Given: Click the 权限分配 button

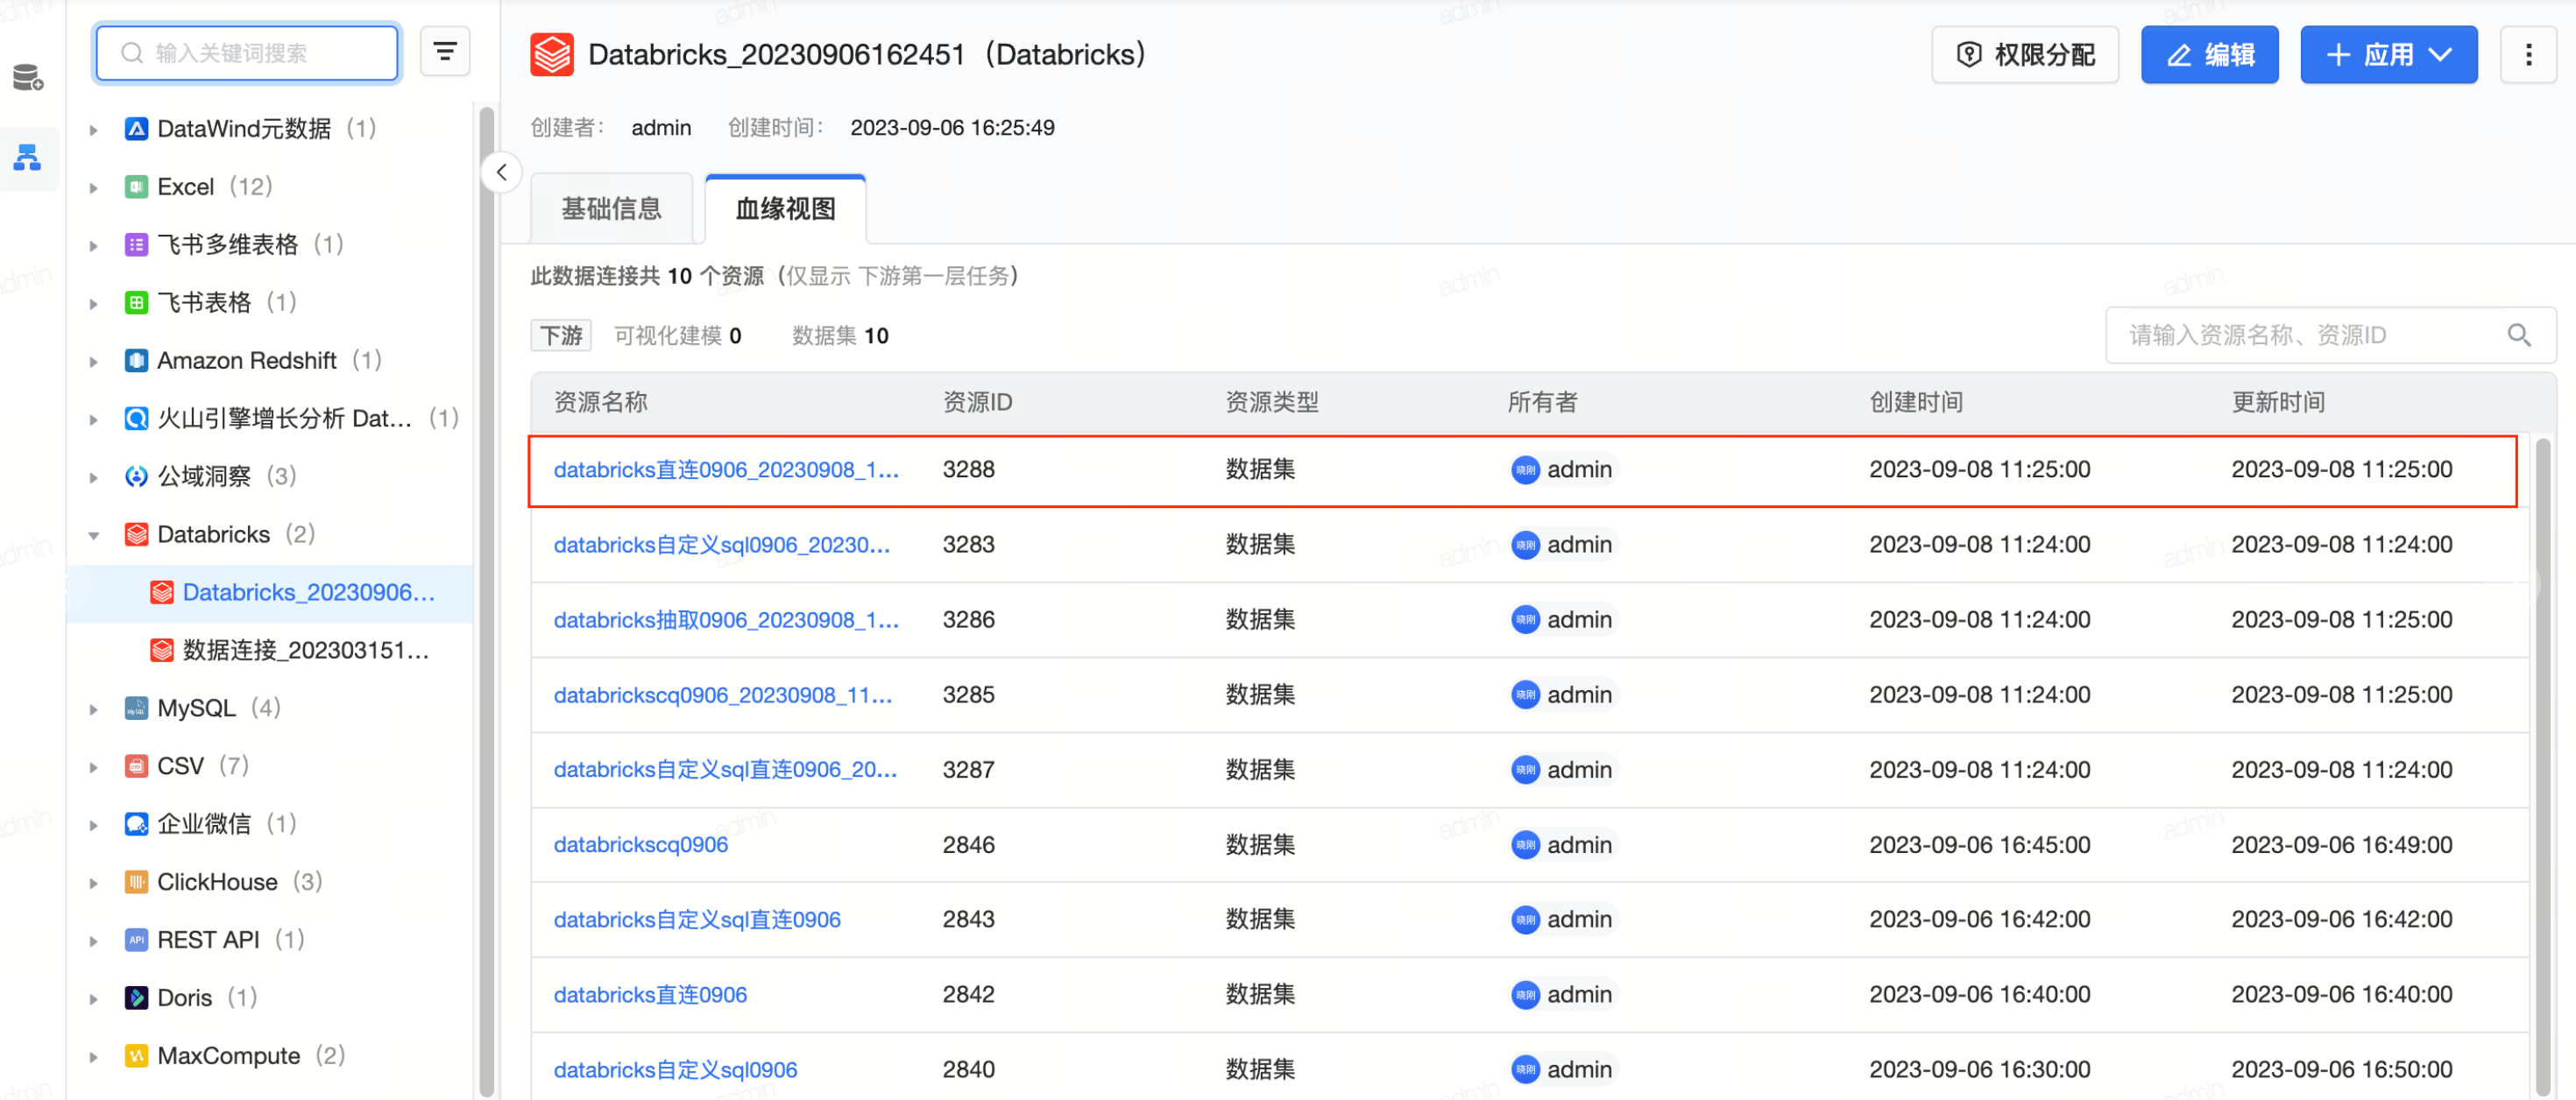Looking at the screenshot, I should tap(2024, 55).
